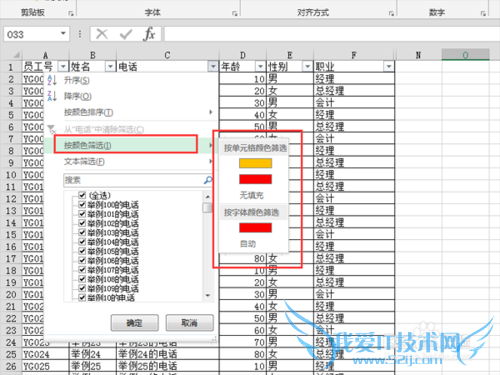Click the filter list scroll-down arrow

pyautogui.click(x=208, y=295)
